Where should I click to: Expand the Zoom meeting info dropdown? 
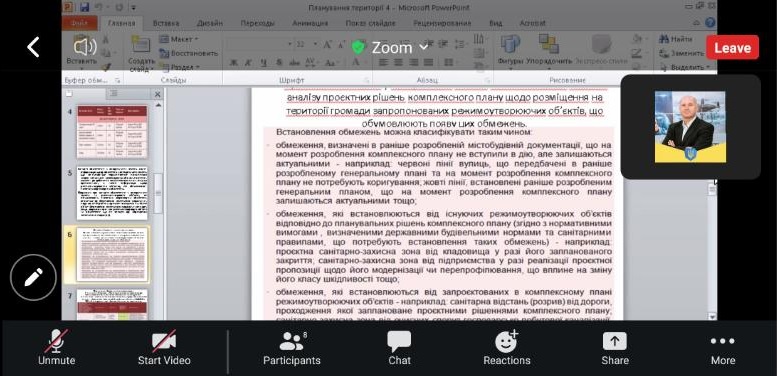pos(390,48)
